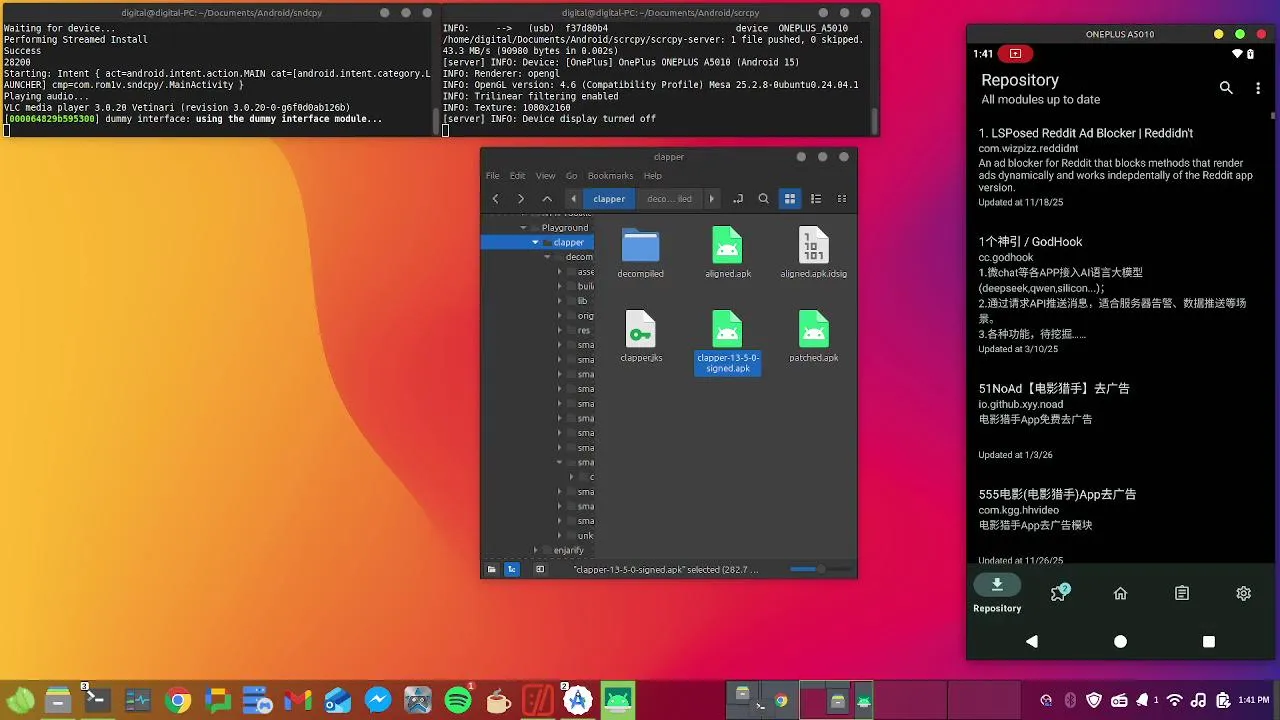Open the Settings tab on phone
This screenshot has width=1280, height=720.
pyautogui.click(x=1243, y=593)
